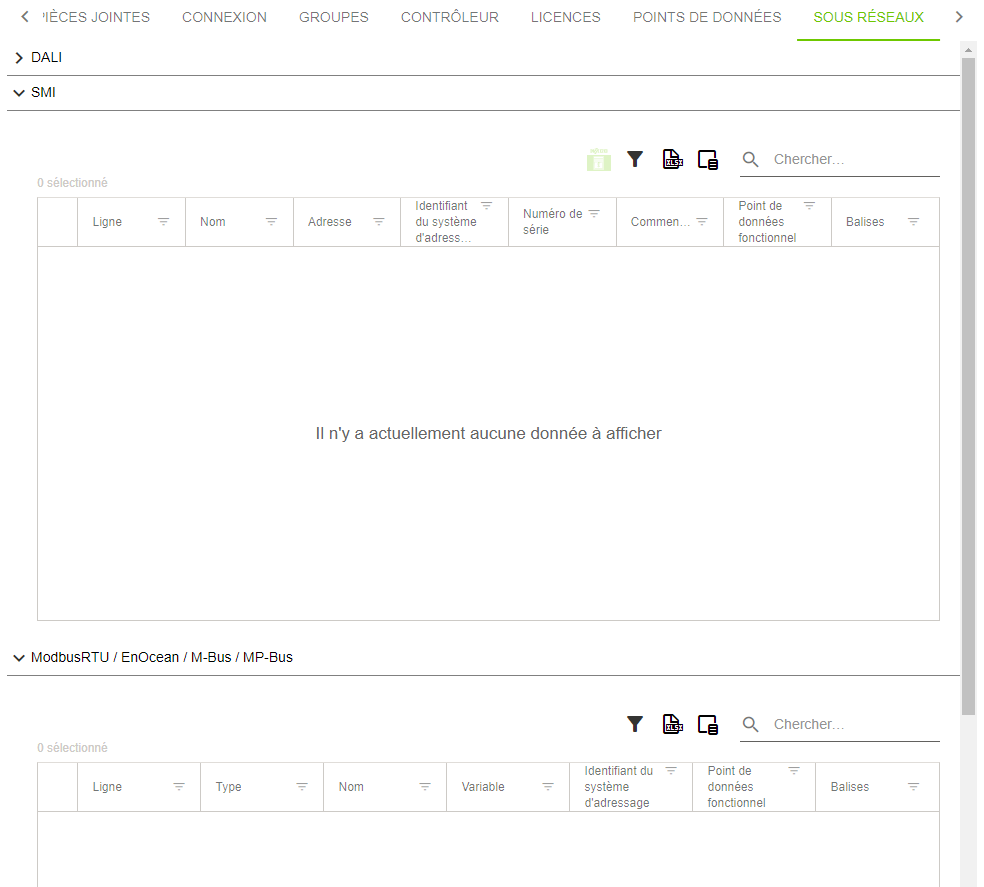Sort ModbusRTU table by Variable header
This screenshot has width=984, height=887.
click(x=483, y=787)
